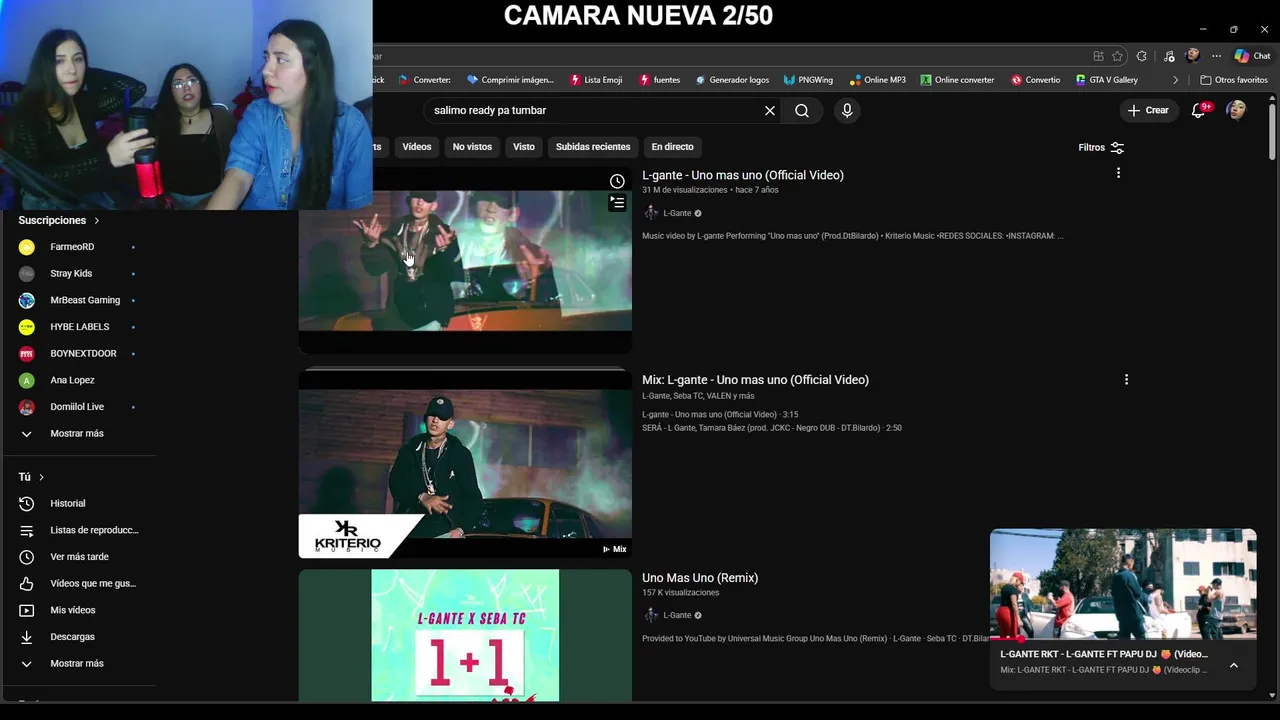Select the No vistos filter chip

coord(472,147)
